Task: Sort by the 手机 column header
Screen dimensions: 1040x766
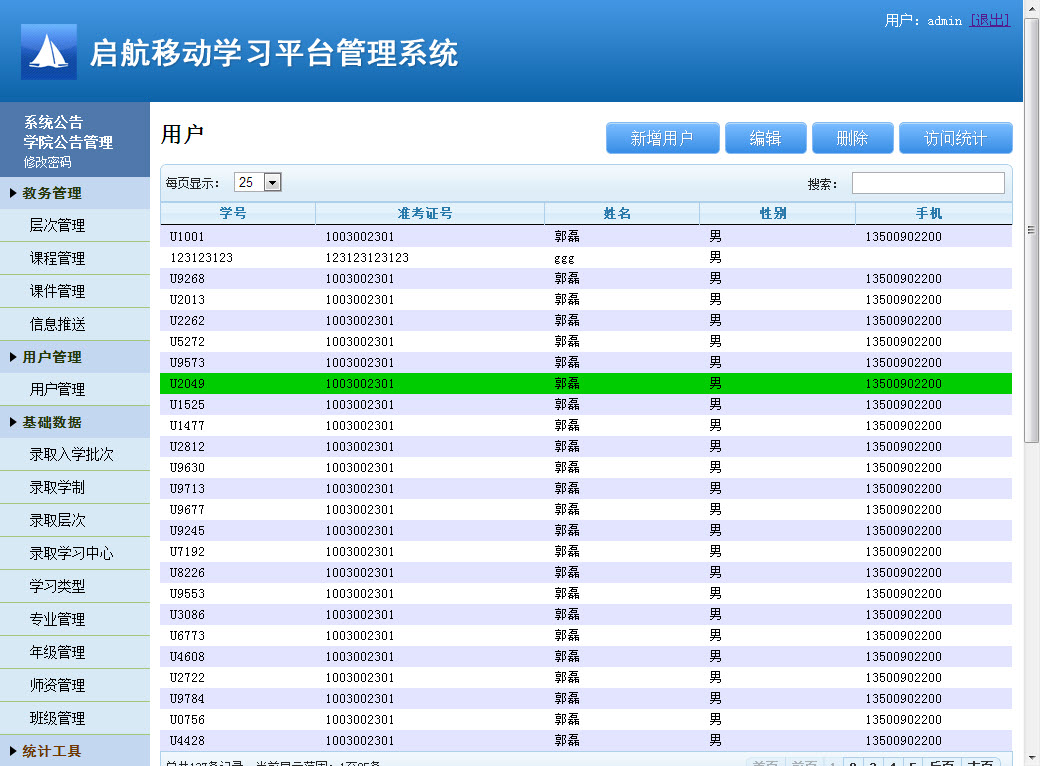Action: (928, 213)
